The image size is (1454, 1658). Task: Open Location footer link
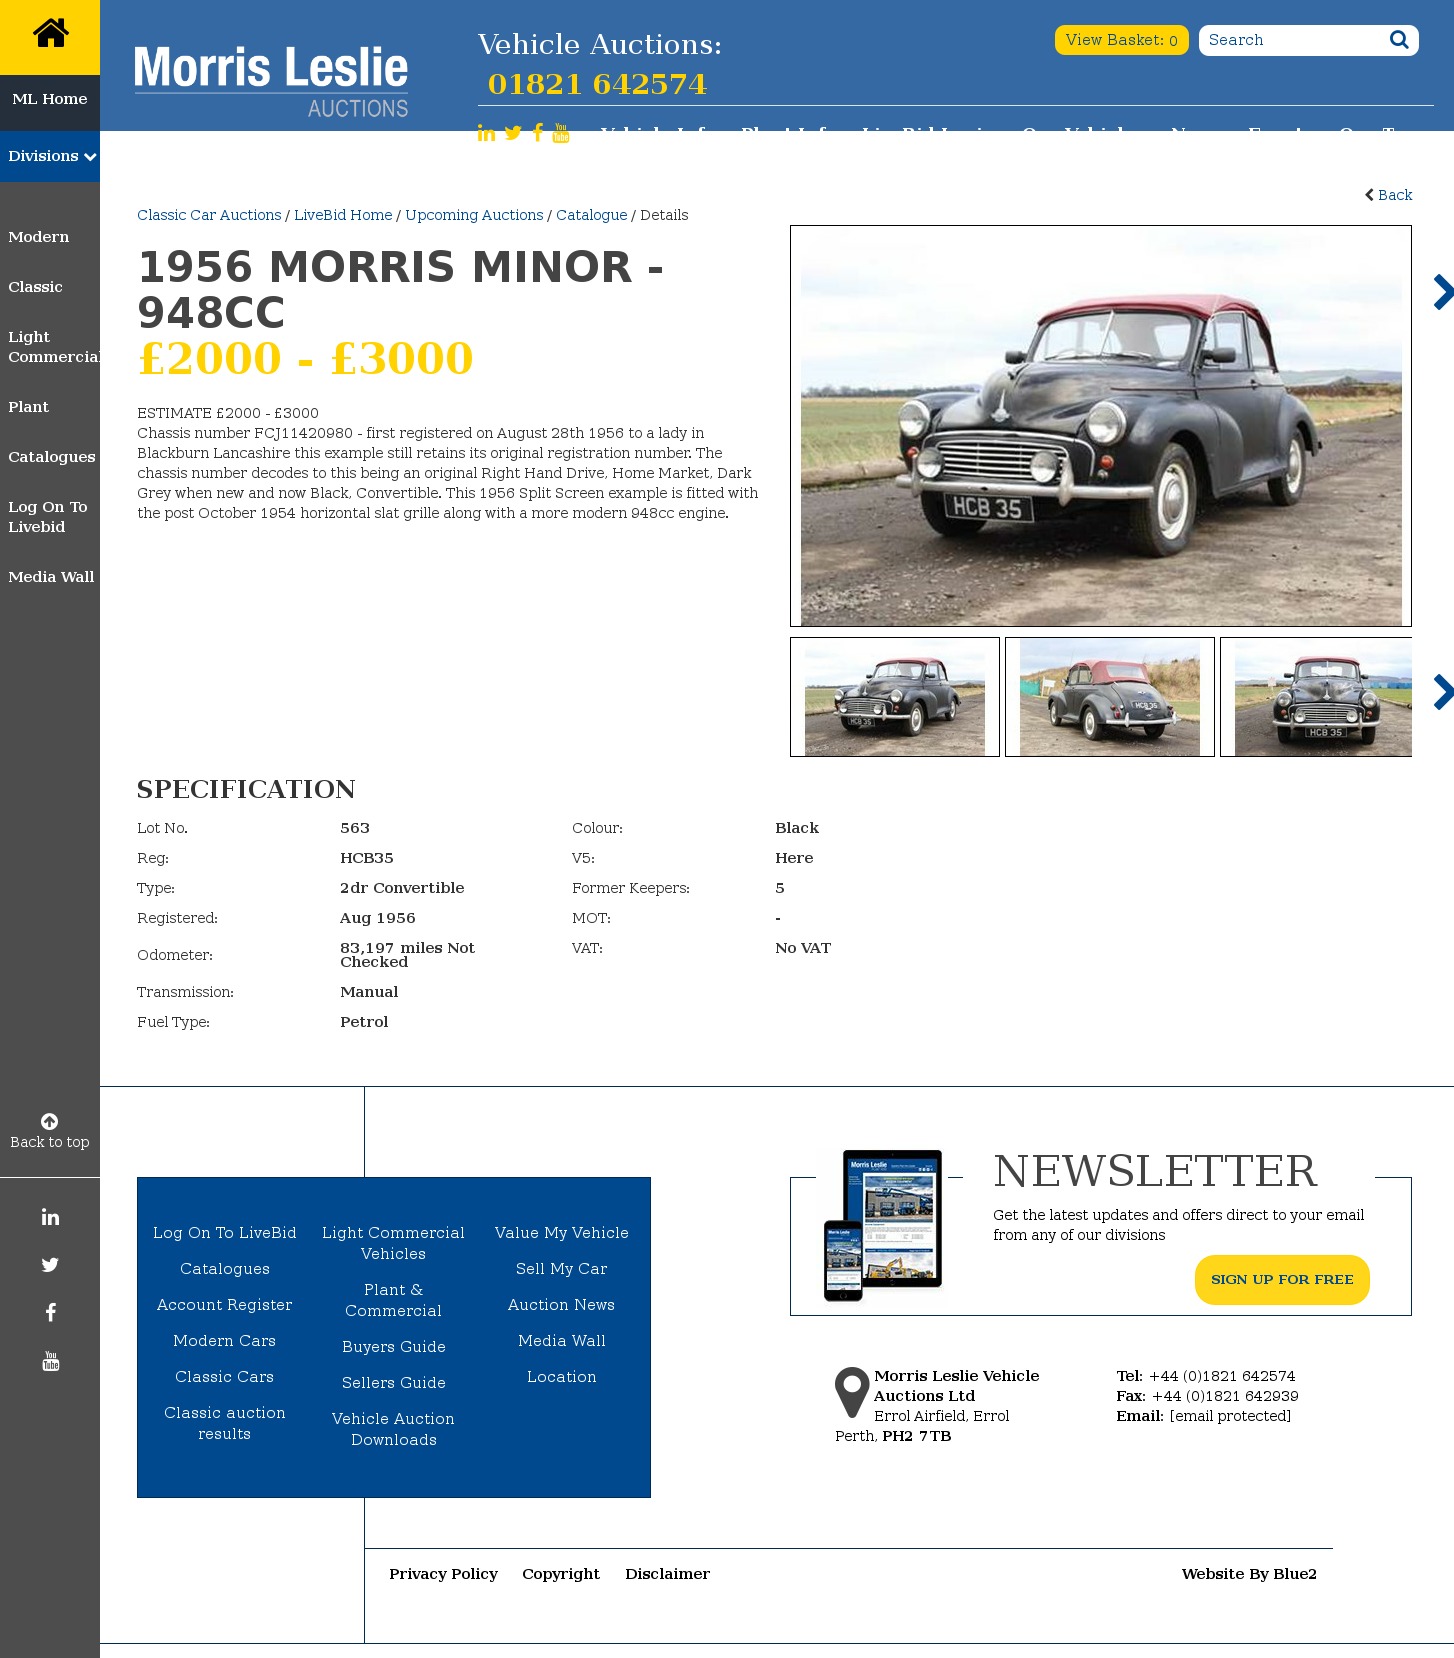tap(562, 1377)
